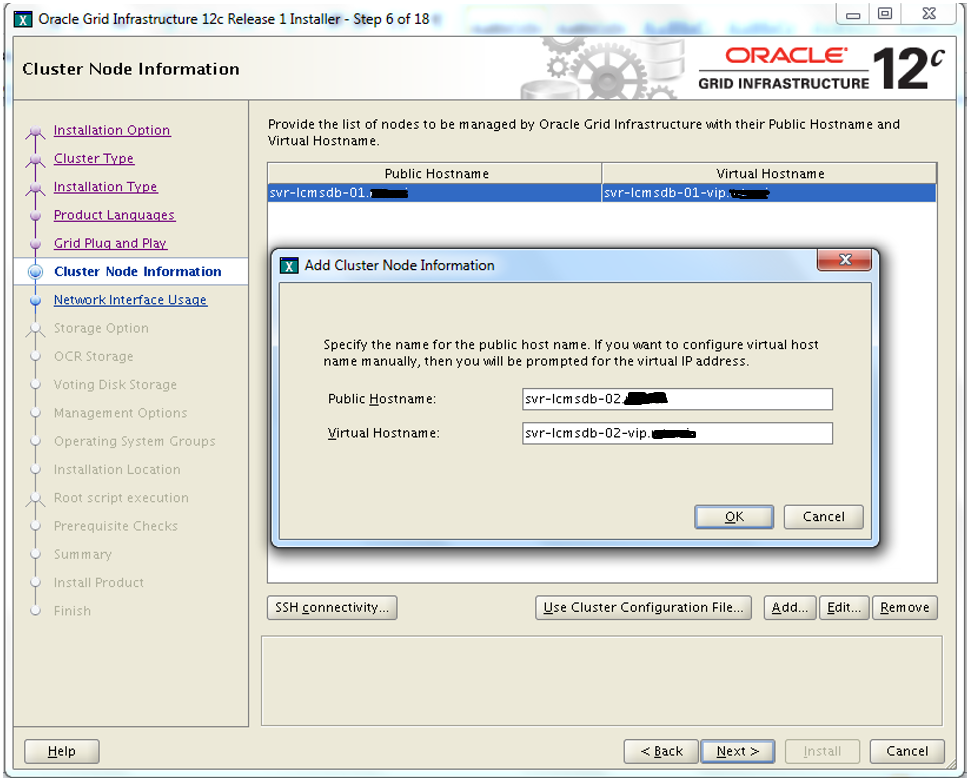Click Cancel in Add Cluster Node dialog
The width and height of the screenshot is (967, 778).
pos(823,517)
